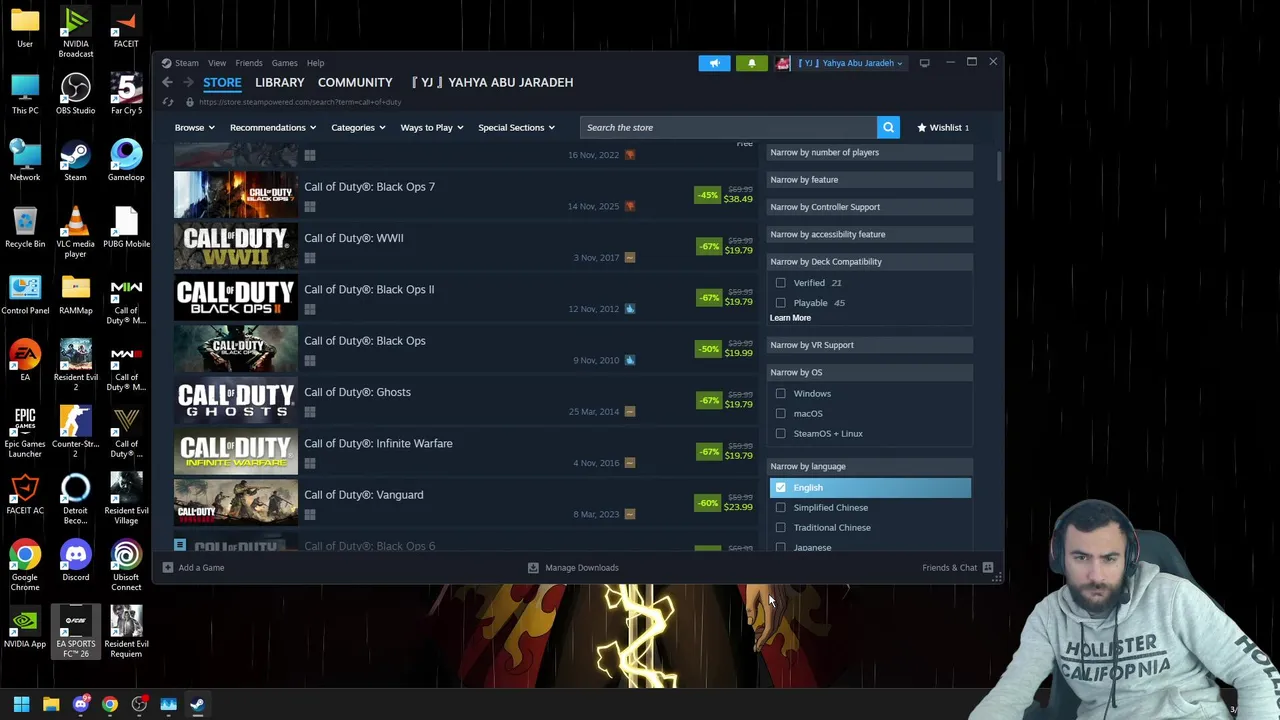Check the Playable Deck compatibility box
The height and width of the screenshot is (720, 1280).
(780, 303)
